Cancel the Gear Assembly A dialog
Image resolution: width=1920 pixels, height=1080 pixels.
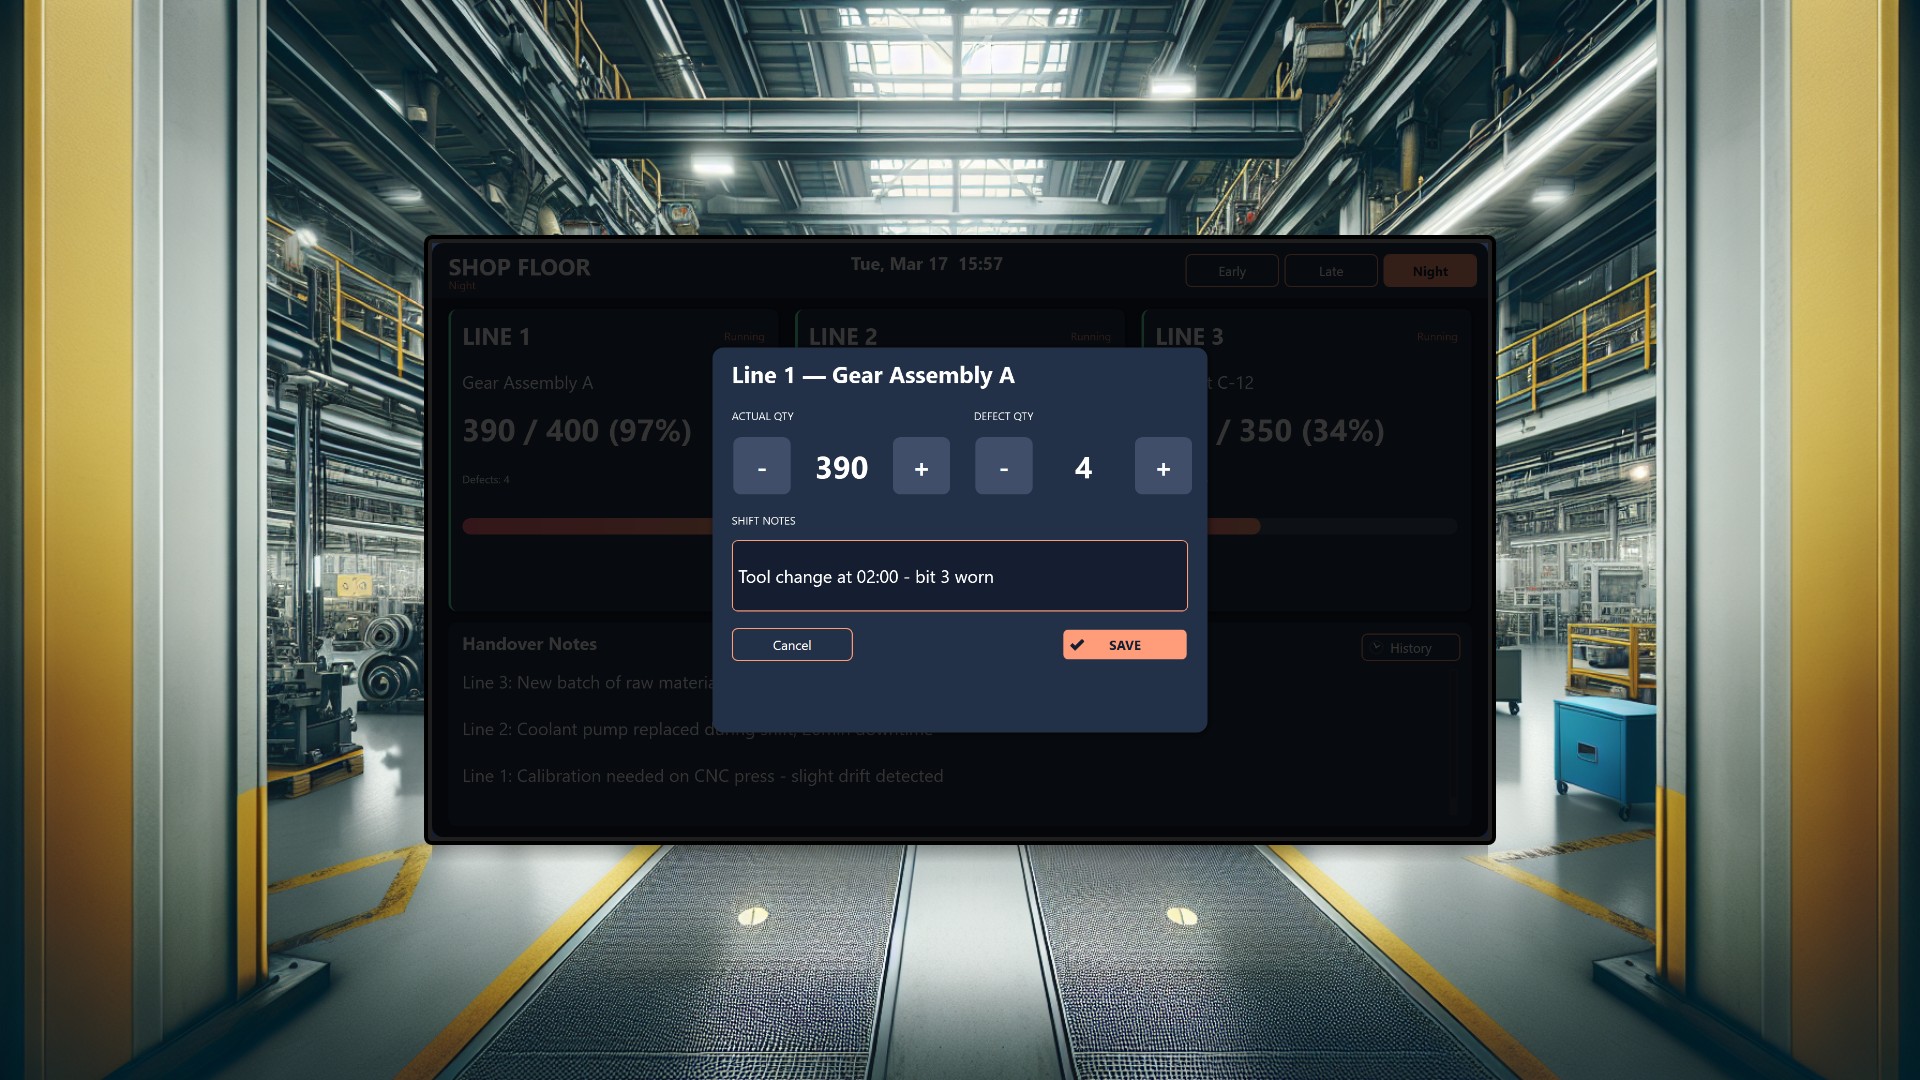point(792,645)
